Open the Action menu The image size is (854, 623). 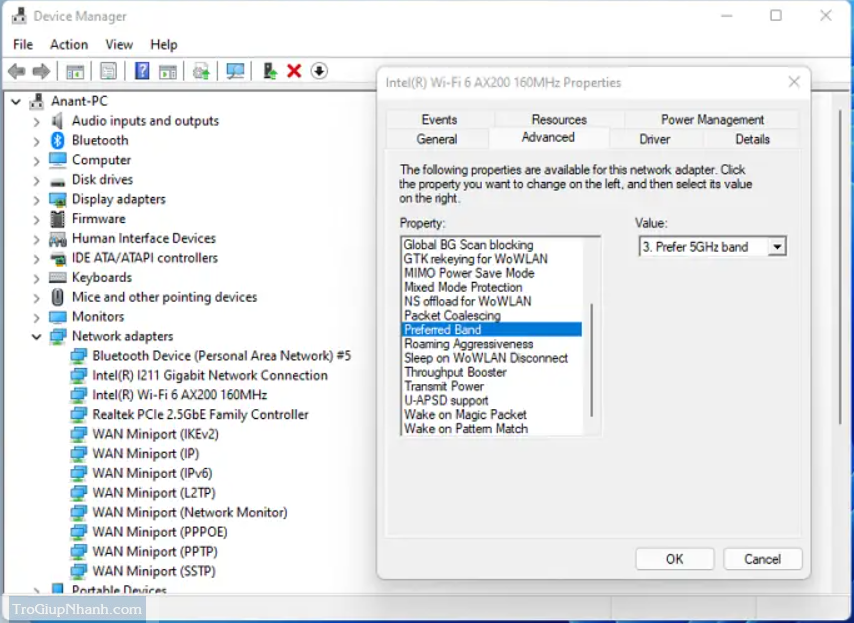(68, 44)
